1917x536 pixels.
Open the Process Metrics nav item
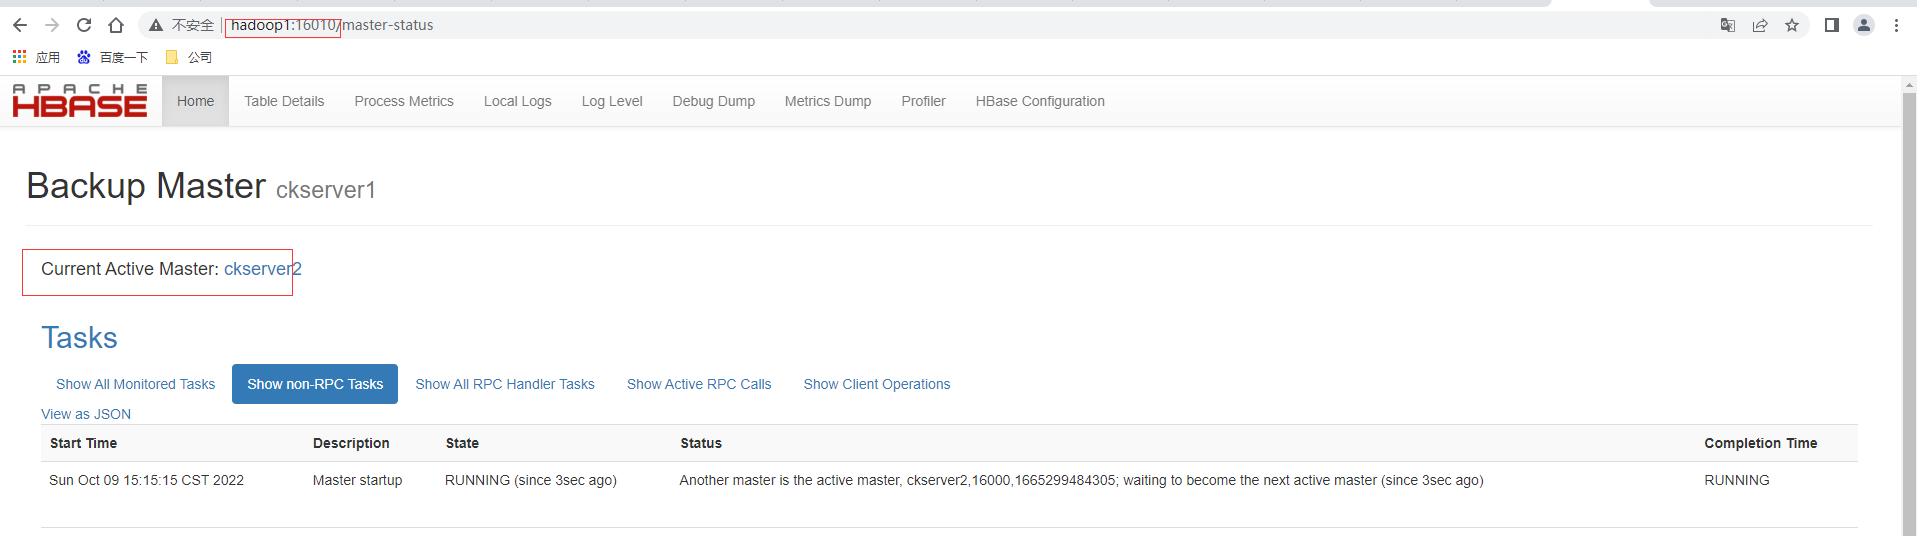tap(404, 101)
